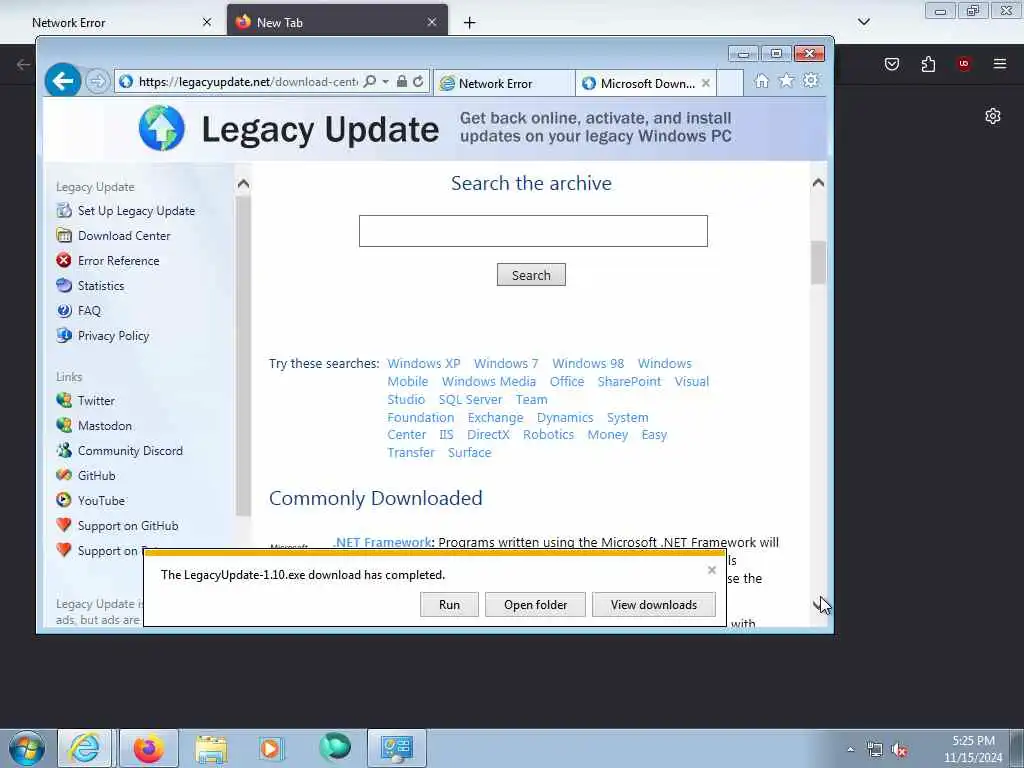The image size is (1024, 768).
Task: Open the DirectX suggested search
Action: pos(488,435)
